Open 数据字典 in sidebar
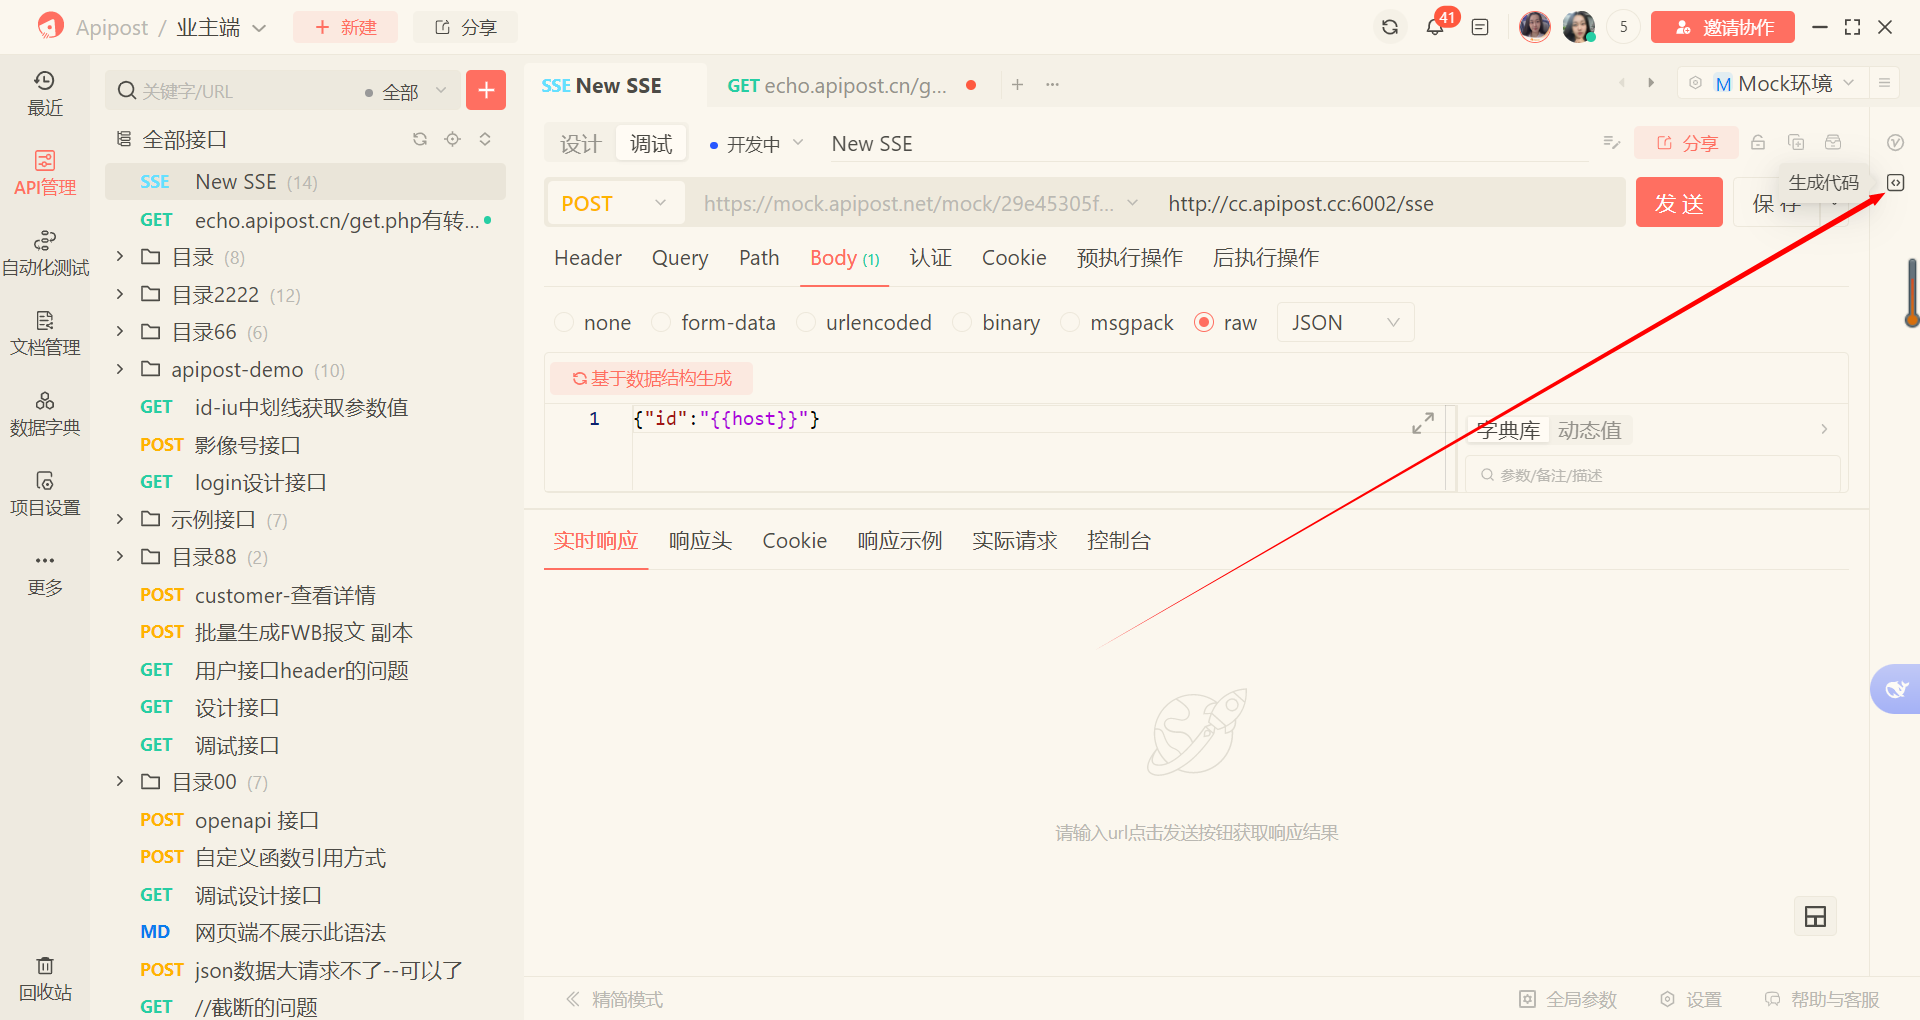Image resolution: width=1920 pixels, height=1020 pixels. coord(45,413)
